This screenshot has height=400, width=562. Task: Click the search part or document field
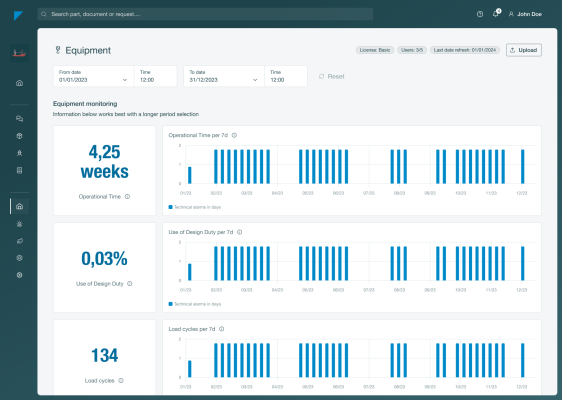pos(205,14)
